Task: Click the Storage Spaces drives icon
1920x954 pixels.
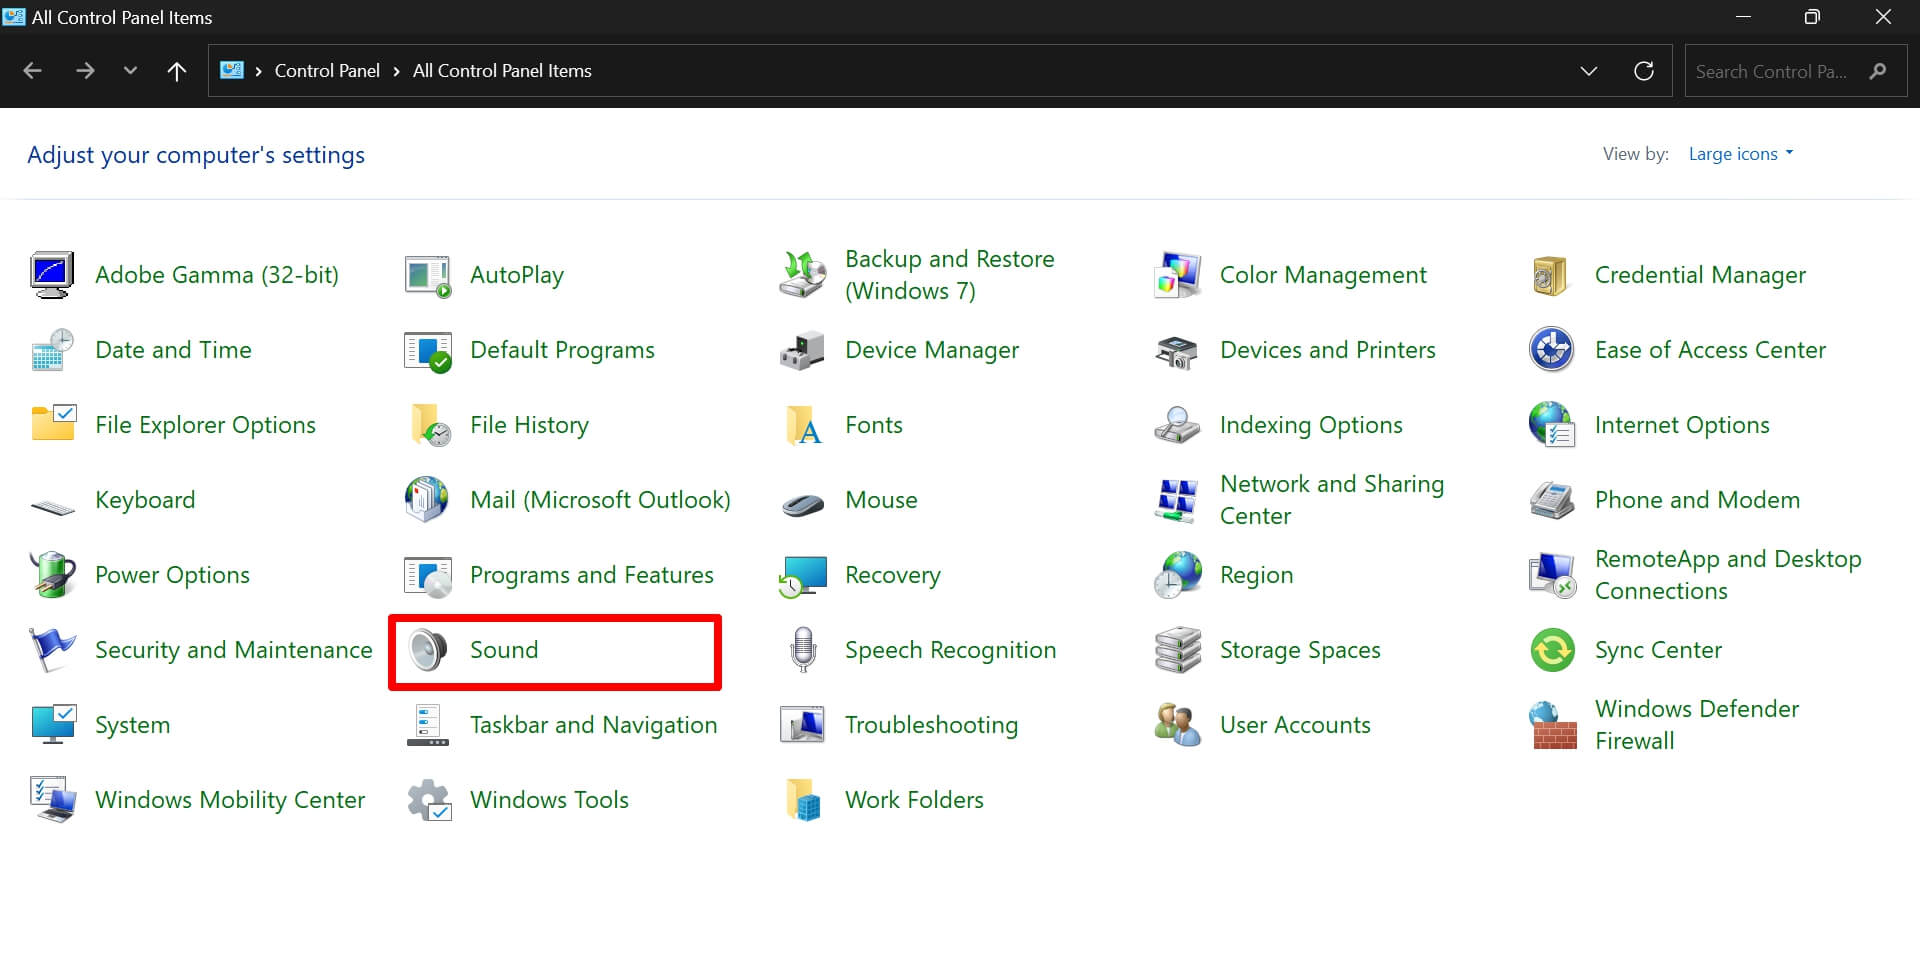Action: (1177, 650)
